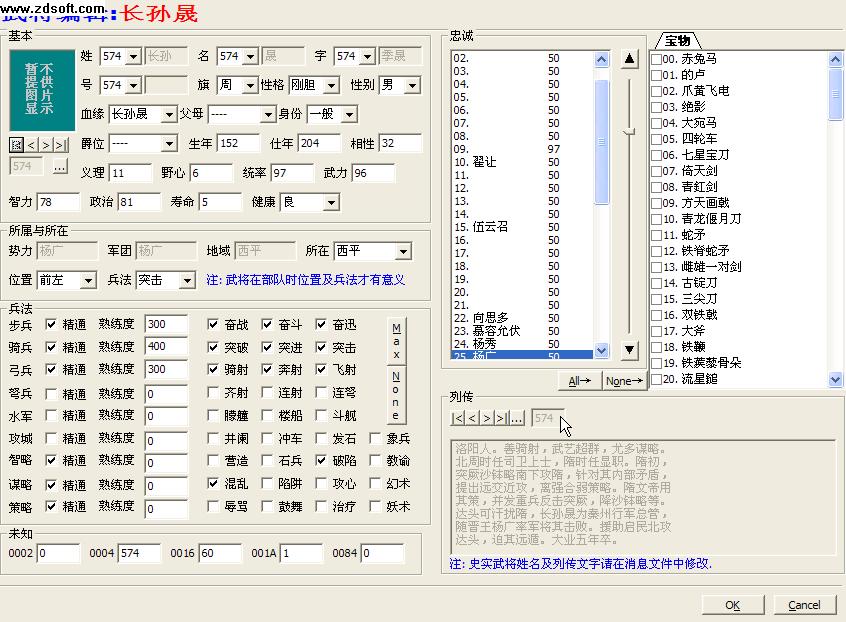Click previous portrait arrow under portrait image
846x622 pixels.
tap(32, 145)
